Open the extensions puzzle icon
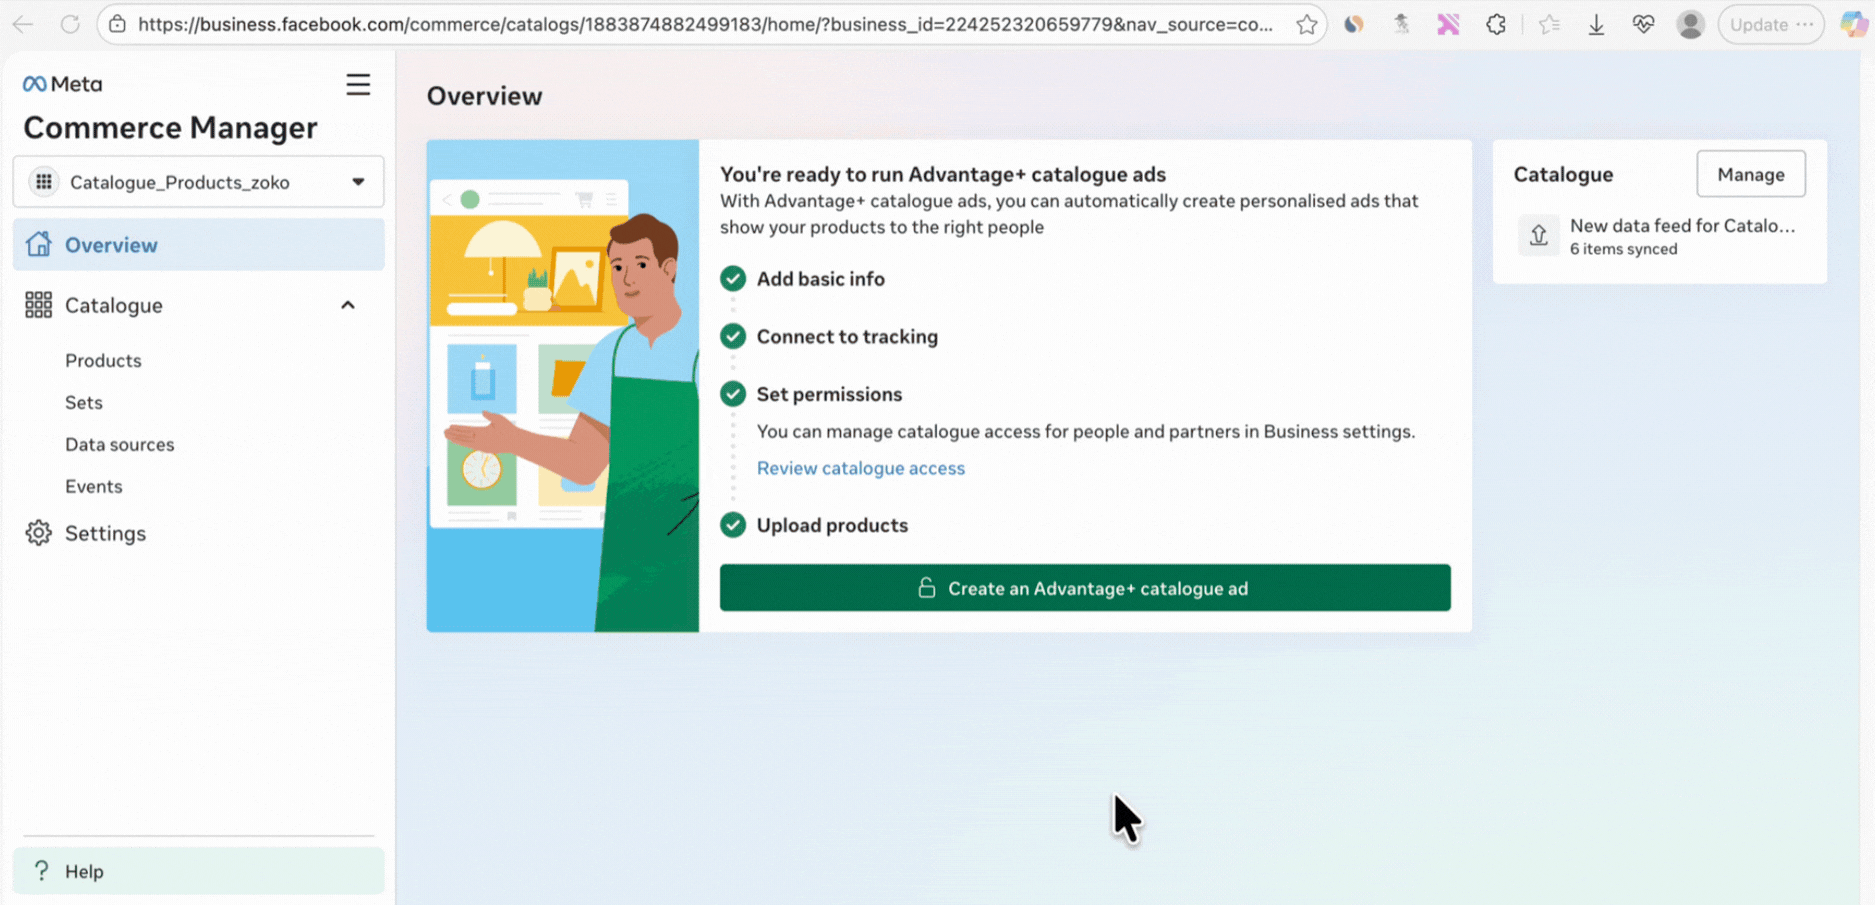This screenshot has width=1875, height=905. point(1496,24)
